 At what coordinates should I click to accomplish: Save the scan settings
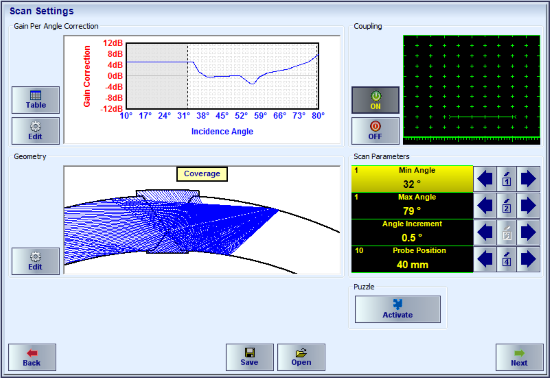coord(250,357)
